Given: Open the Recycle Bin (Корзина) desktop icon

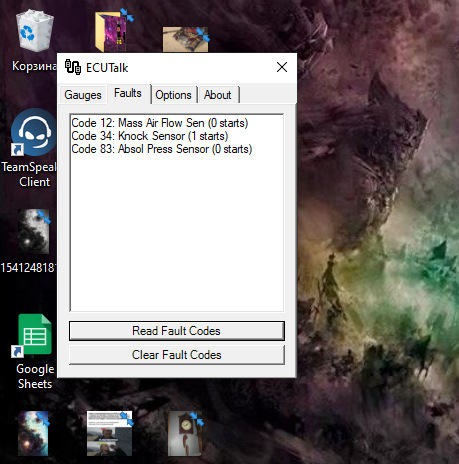Looking at the screenshot, I should (x=35, y=40).
